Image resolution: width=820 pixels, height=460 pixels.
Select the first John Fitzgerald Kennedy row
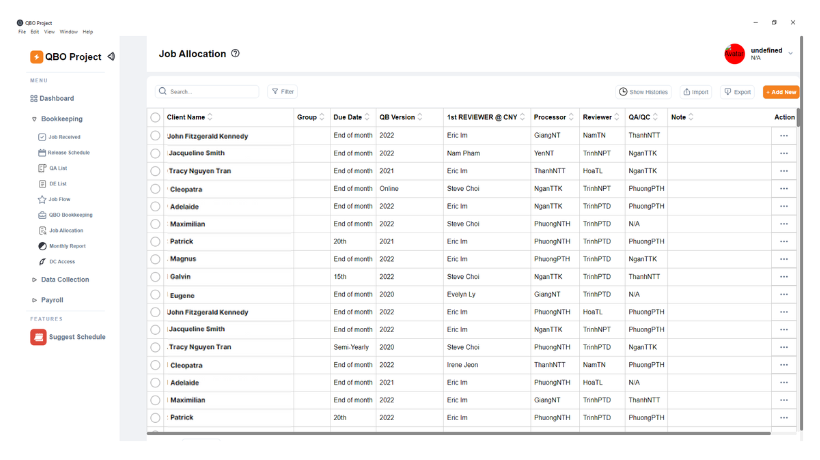(x=155, y=135)
